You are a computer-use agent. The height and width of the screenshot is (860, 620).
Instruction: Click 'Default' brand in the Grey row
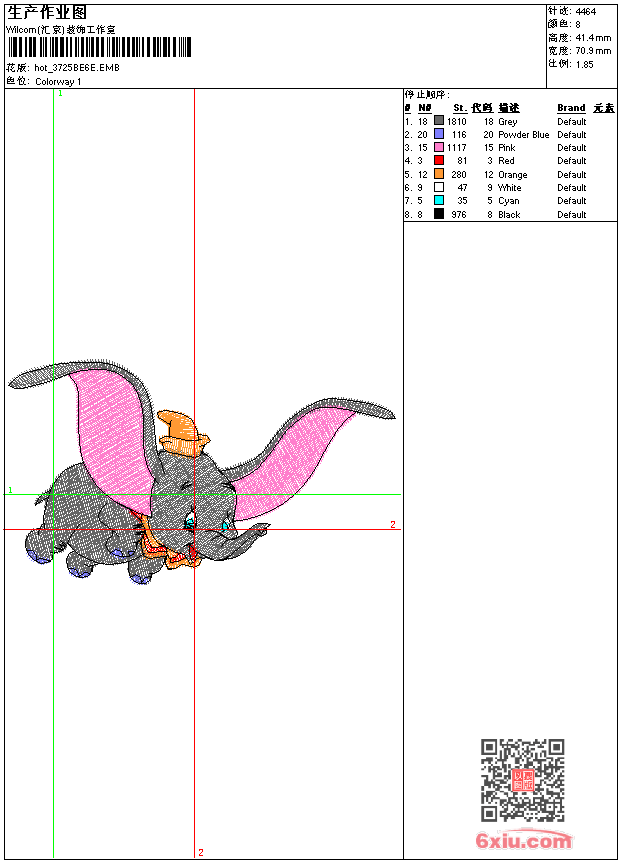pyautogui.click(x=572, y=122)
